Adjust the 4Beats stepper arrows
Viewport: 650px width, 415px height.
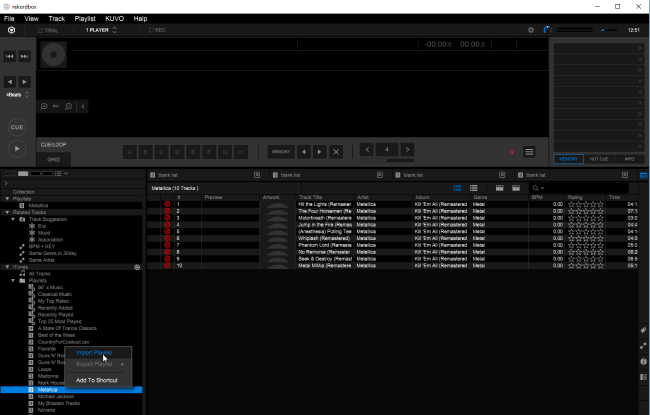coord(27,95)
